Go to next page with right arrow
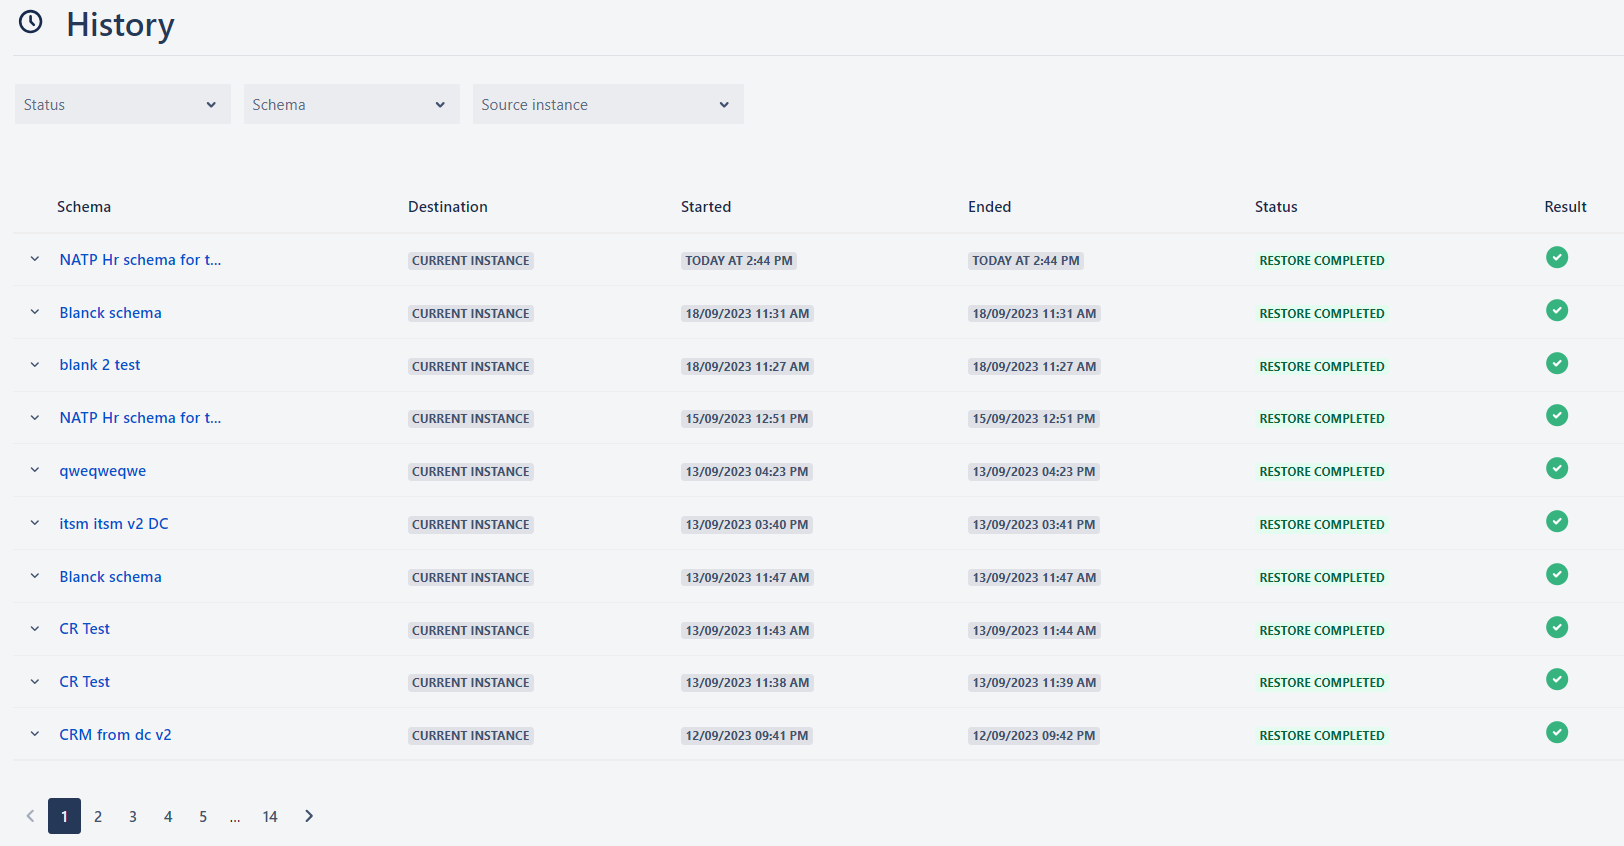This screenshot has width=1624, height=846. pos(309,816)
